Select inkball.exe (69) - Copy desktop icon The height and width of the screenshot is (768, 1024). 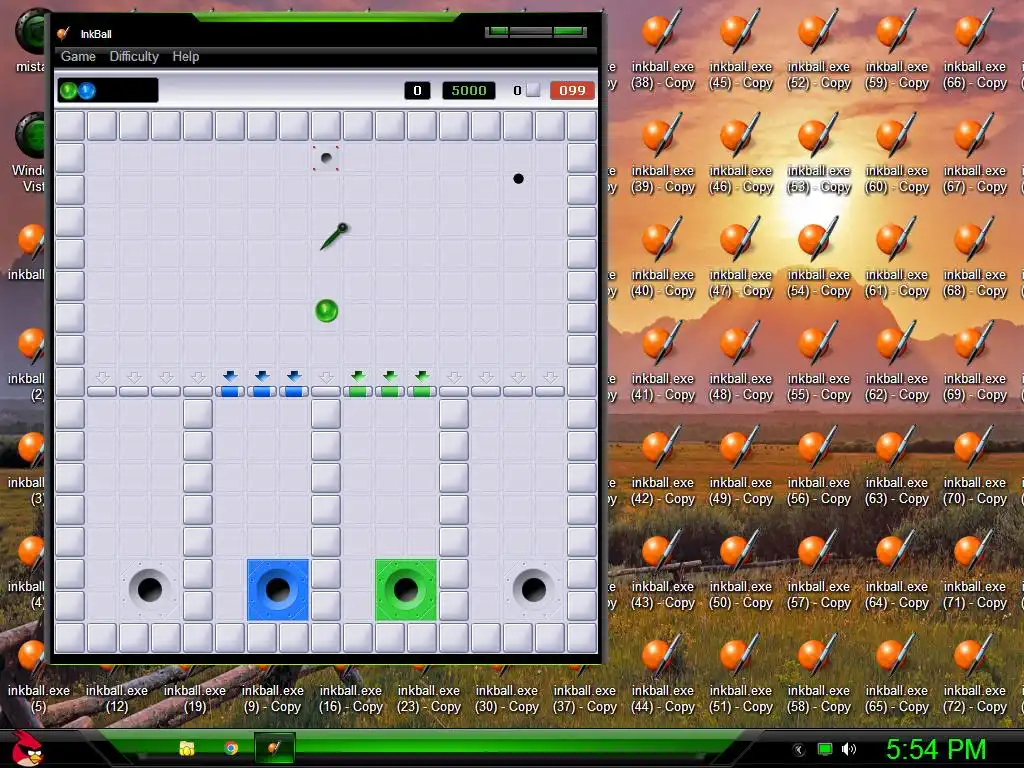[x=974, y=359]
